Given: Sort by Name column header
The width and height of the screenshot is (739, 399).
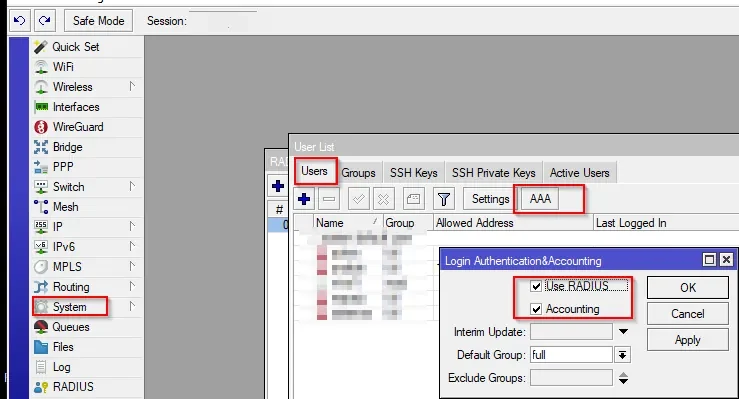Looking at the screenshot, I should (347, 223).
